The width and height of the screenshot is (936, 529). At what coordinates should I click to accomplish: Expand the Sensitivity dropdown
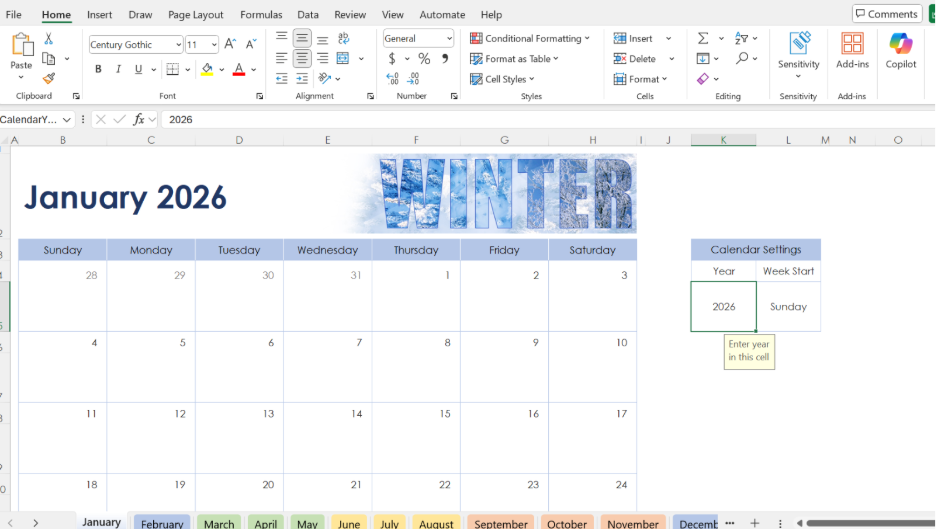click(x=798, y=76)
